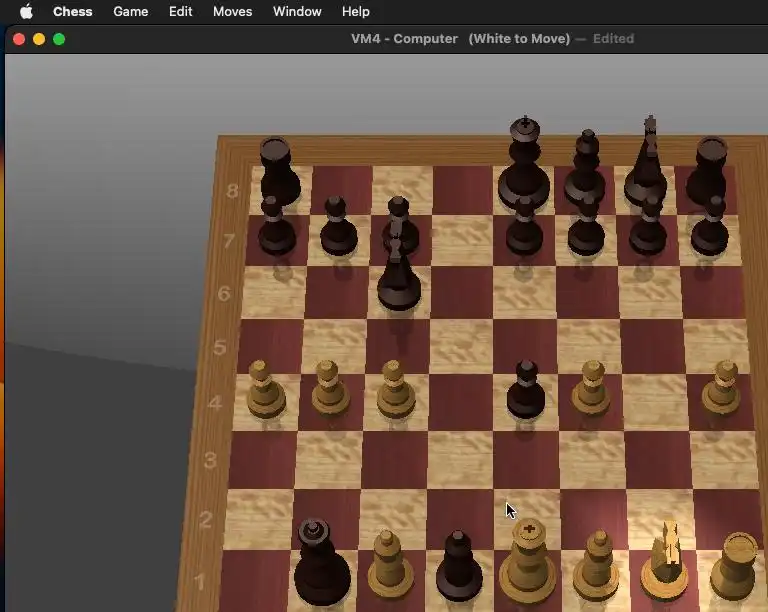Click the green full-screen button
This screenshot has height=612, width=768.
pyautogui.click(x=59, y=39)
